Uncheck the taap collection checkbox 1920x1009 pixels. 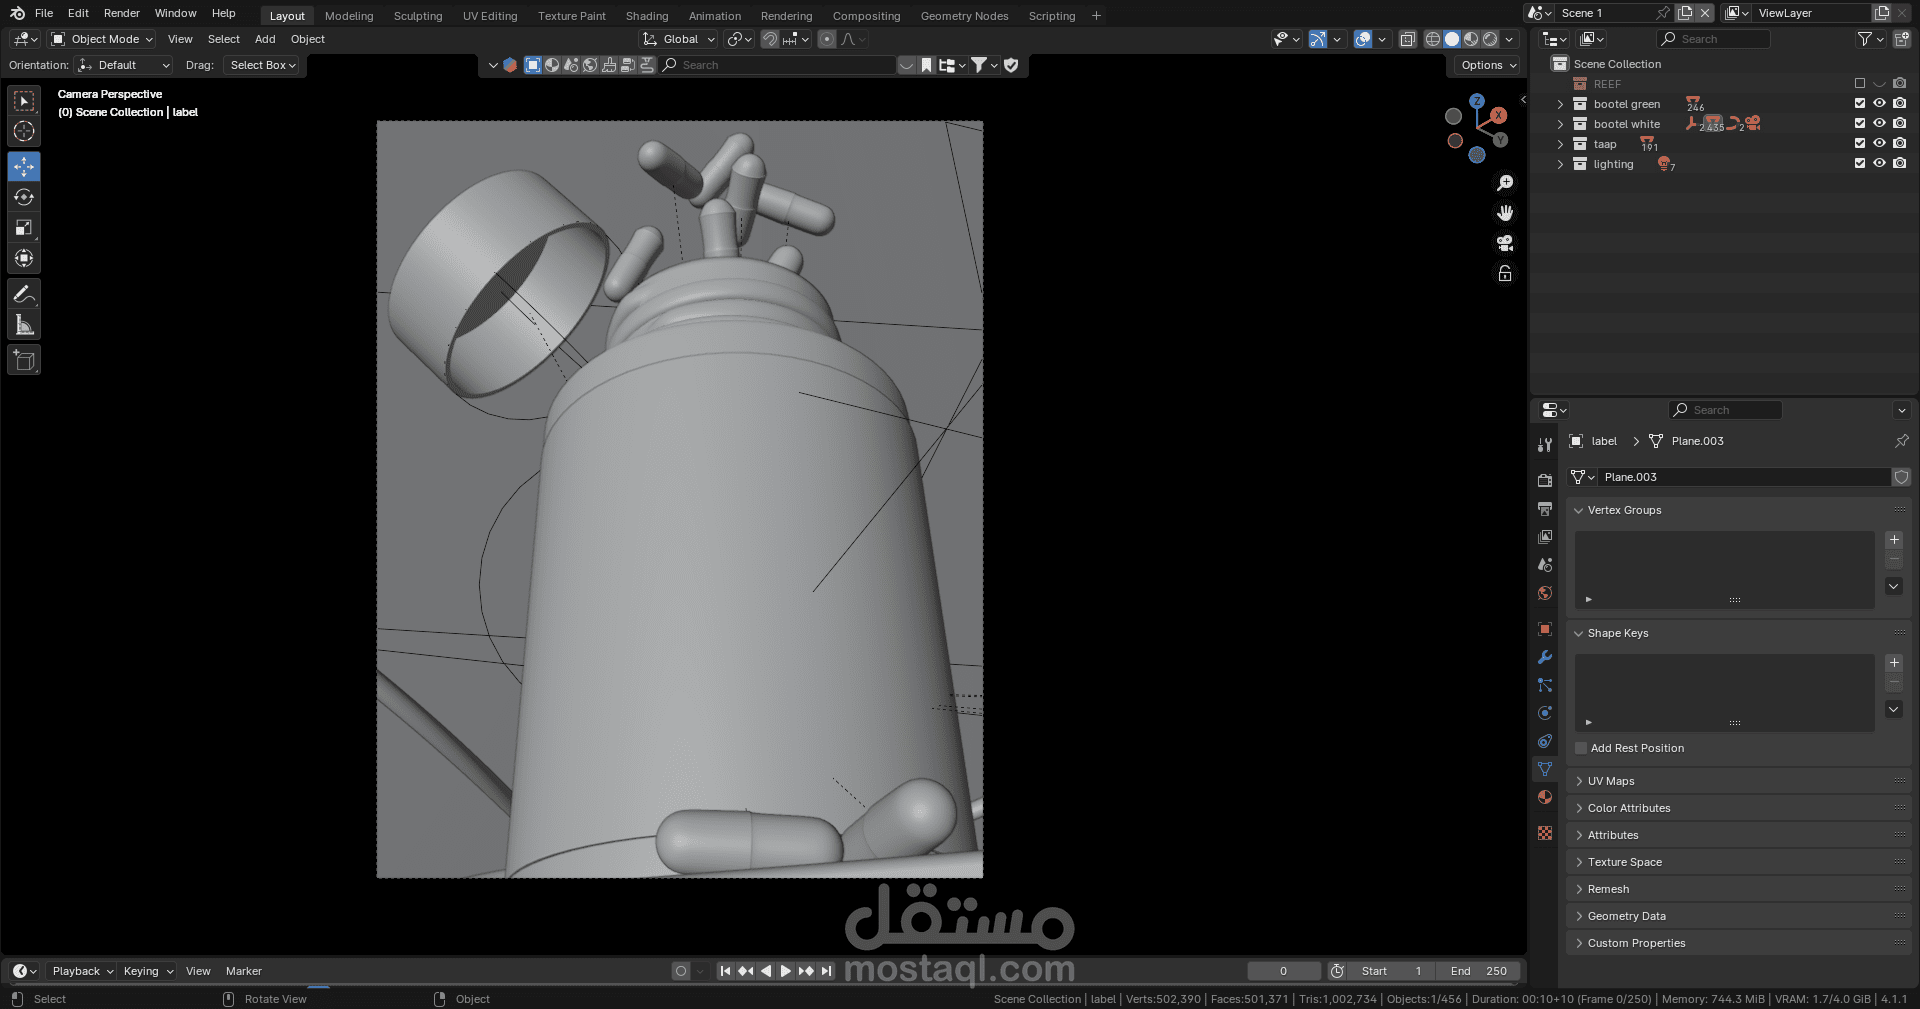pyautogui.click(x=1860, y=144)
